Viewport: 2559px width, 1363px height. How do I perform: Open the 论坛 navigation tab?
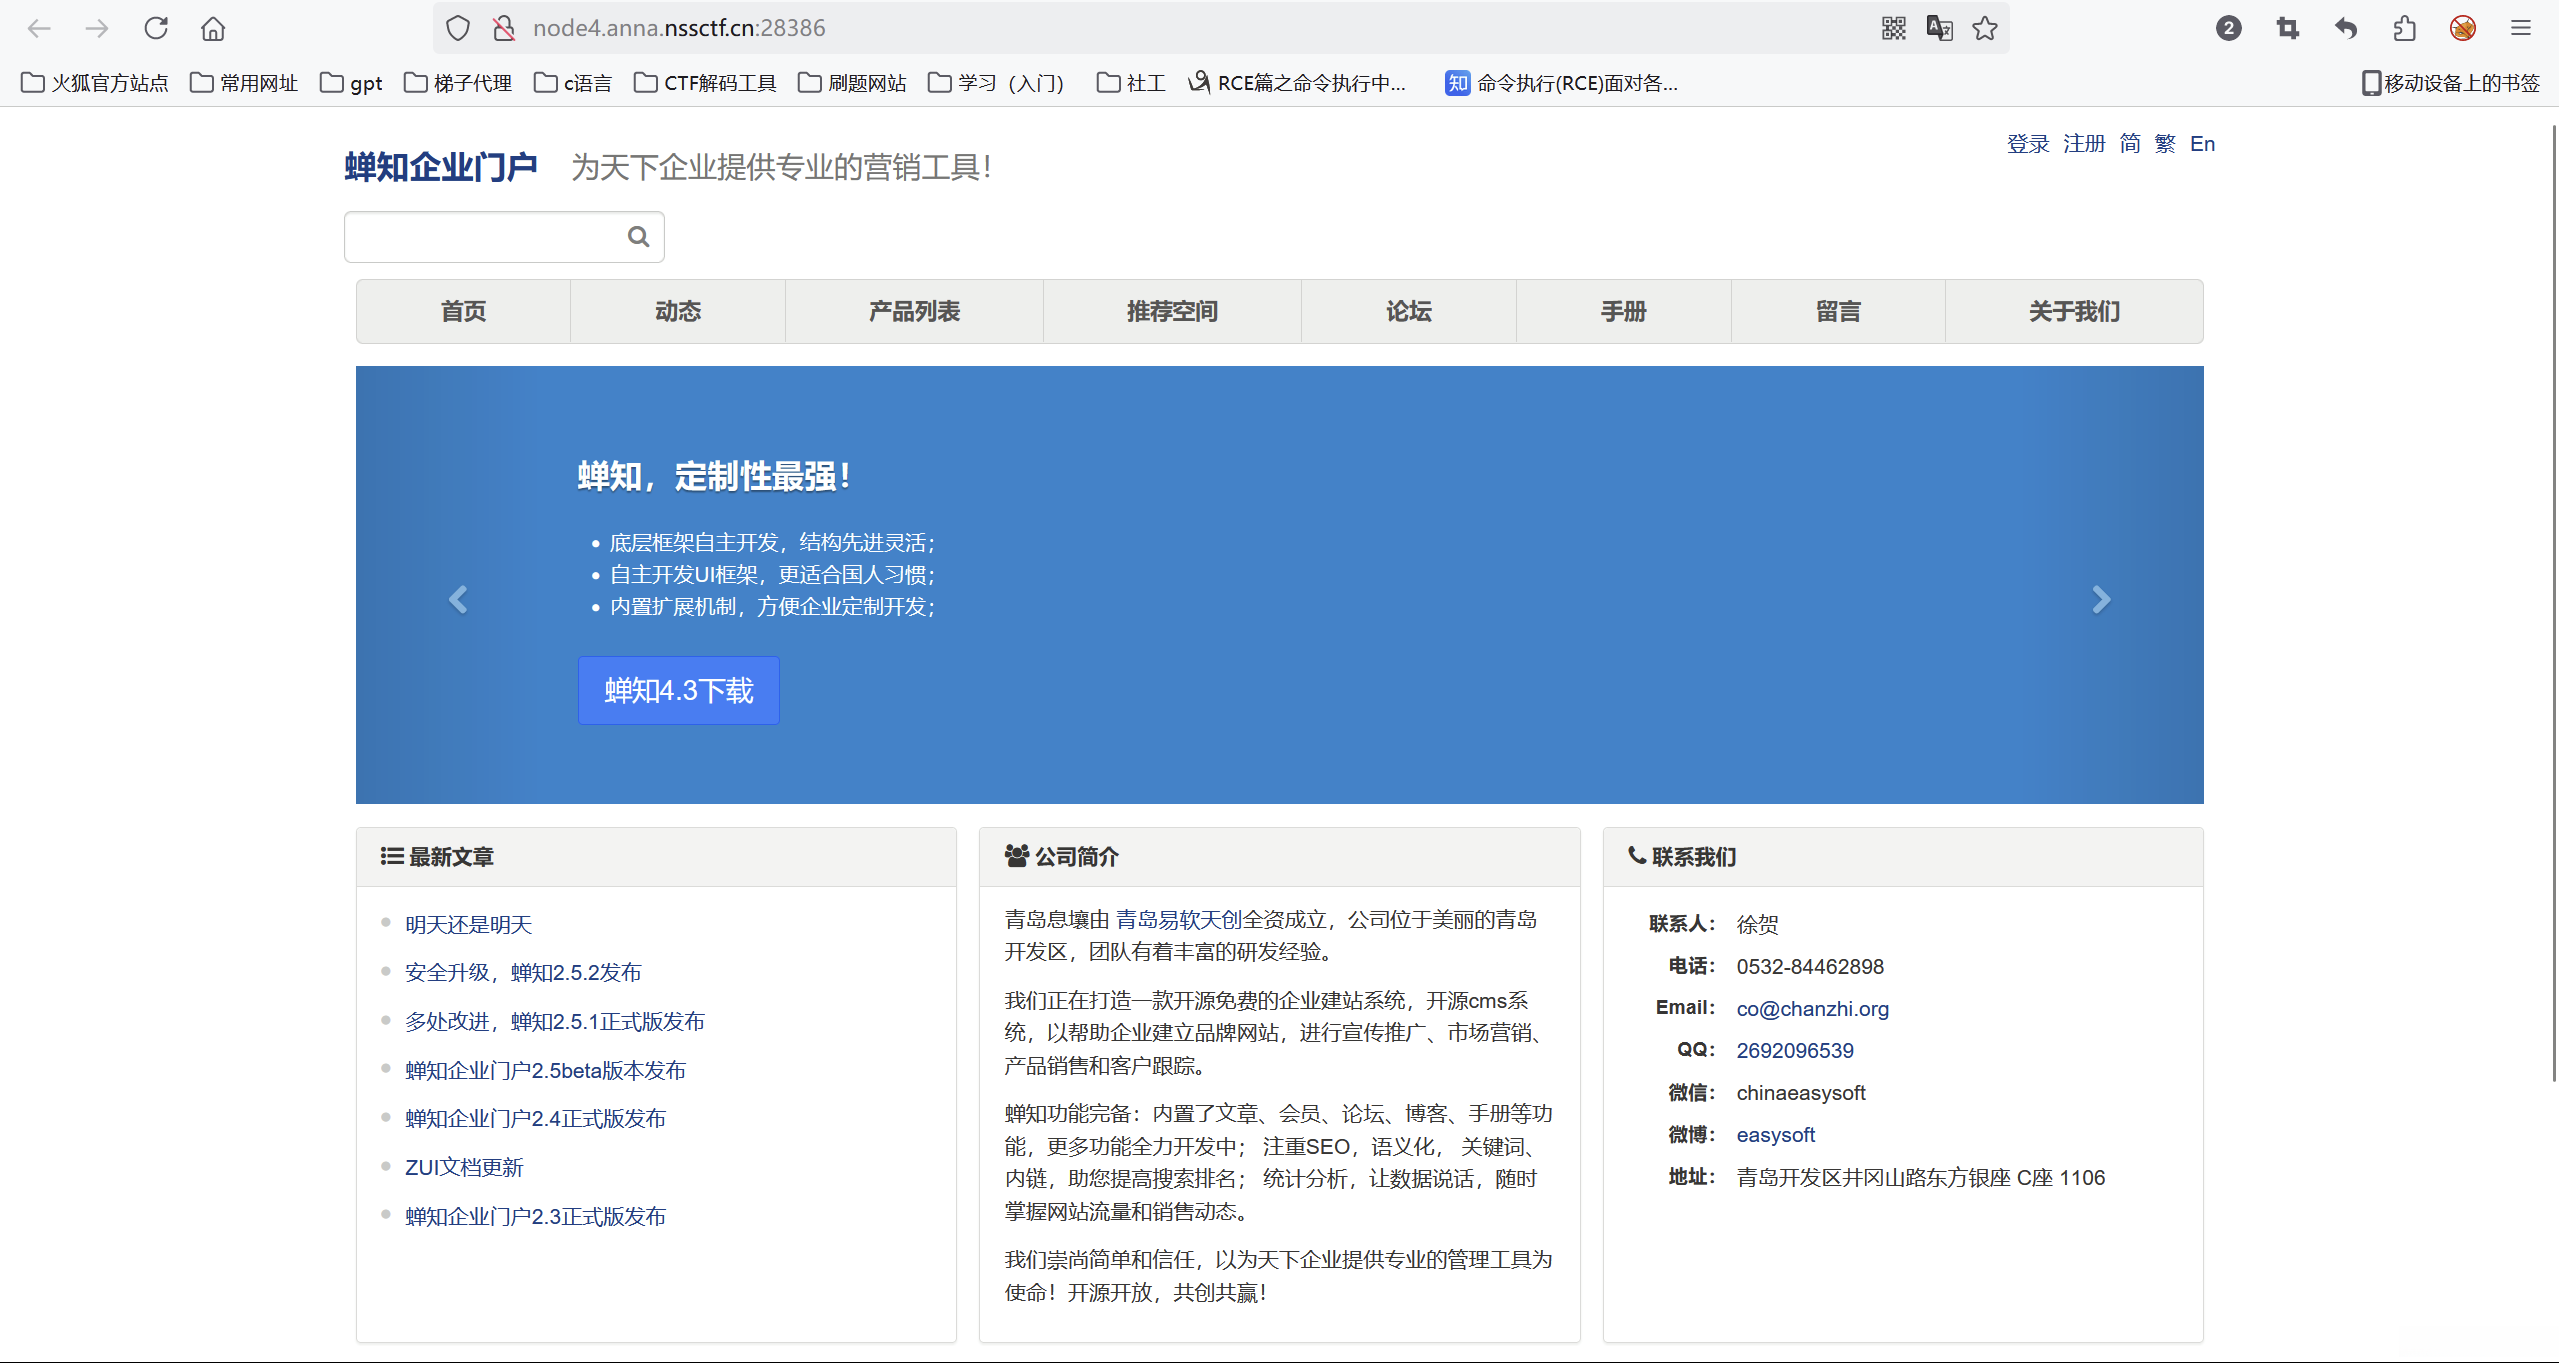(x=1408, y=312)
